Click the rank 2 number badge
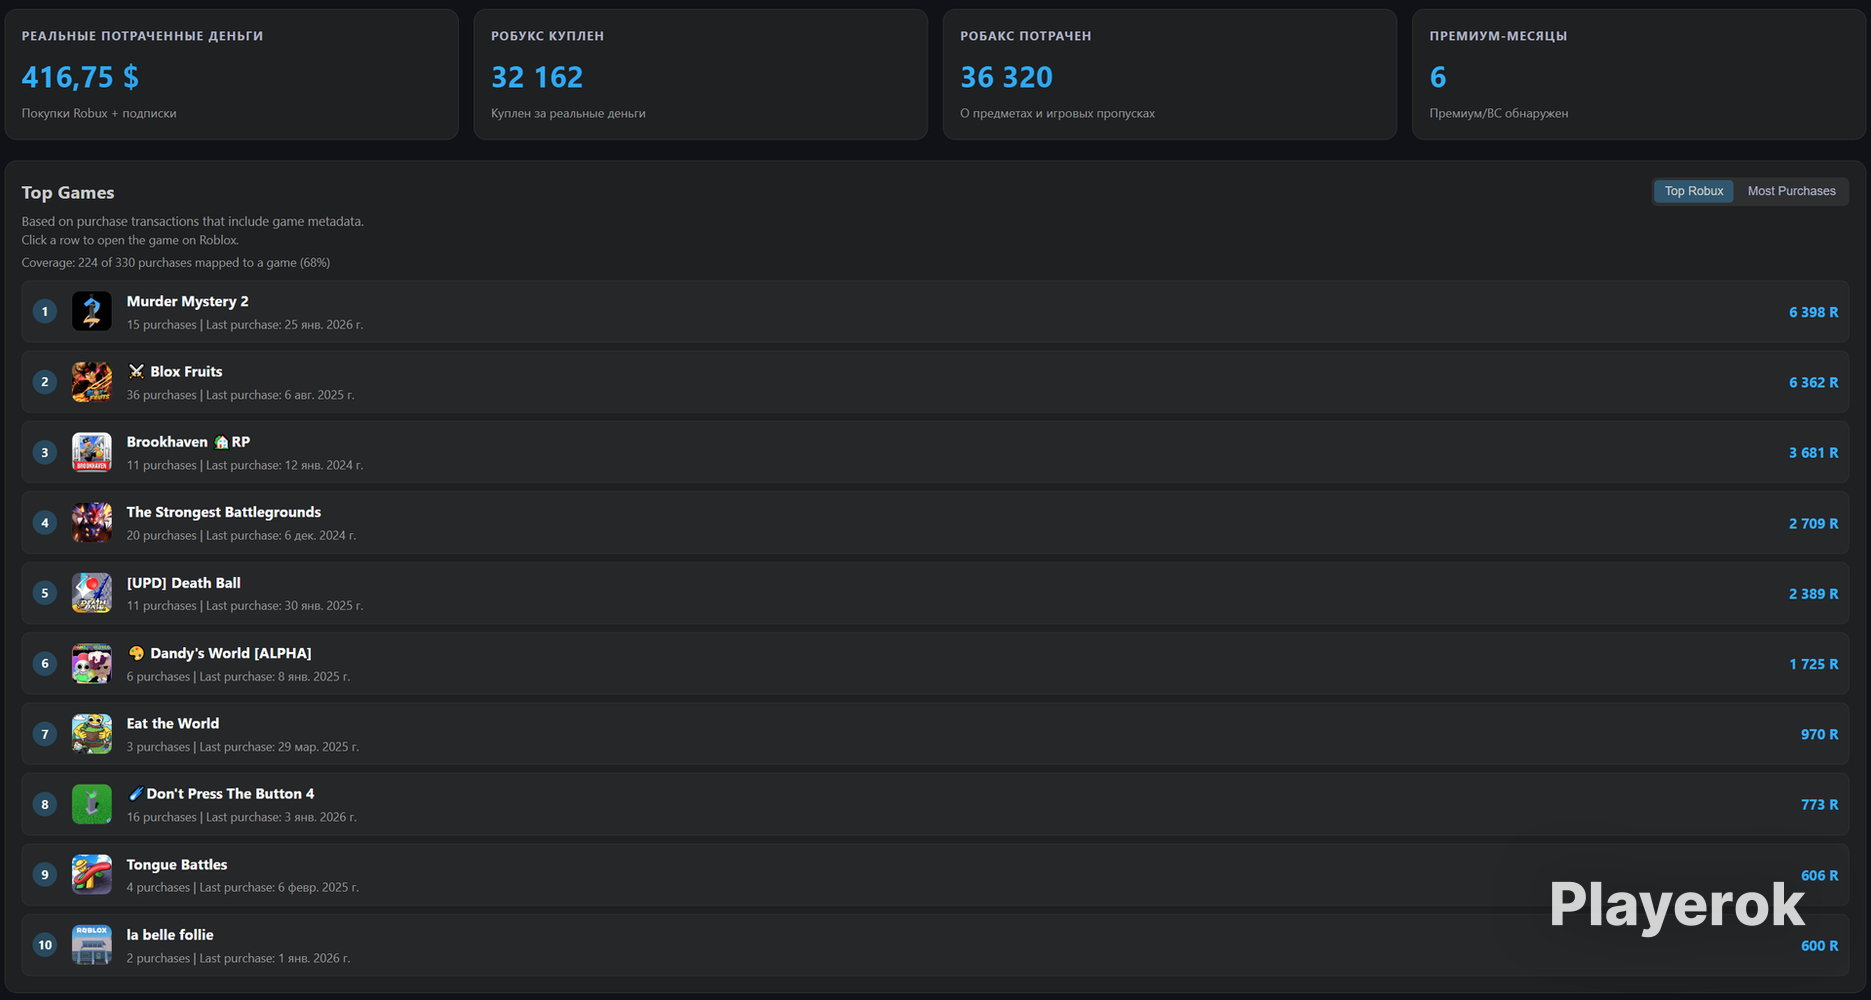 (45, 382)
